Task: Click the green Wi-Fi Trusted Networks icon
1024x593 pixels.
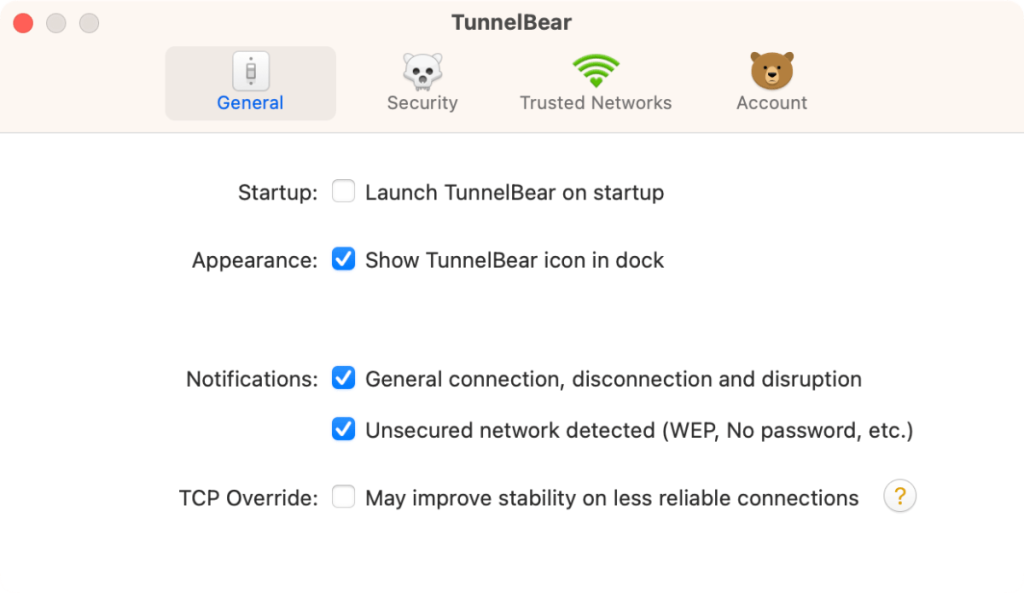Action: click(596, 71)
